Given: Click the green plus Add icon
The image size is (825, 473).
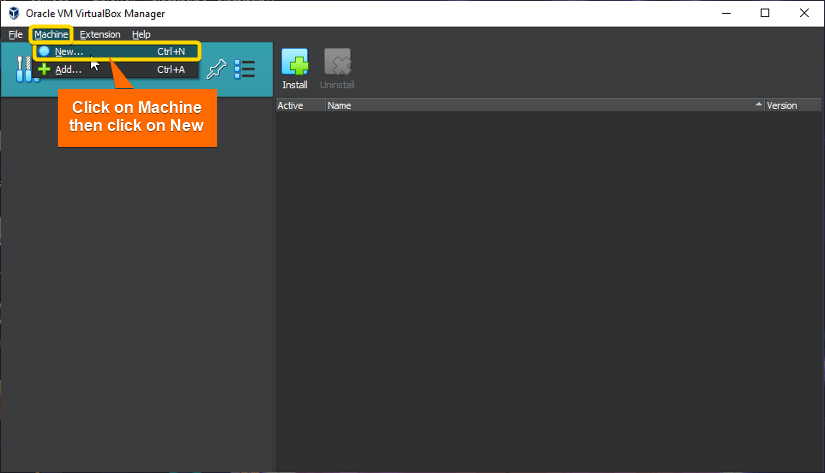Looking at the screenshot, I should click(x=44, y=69).
